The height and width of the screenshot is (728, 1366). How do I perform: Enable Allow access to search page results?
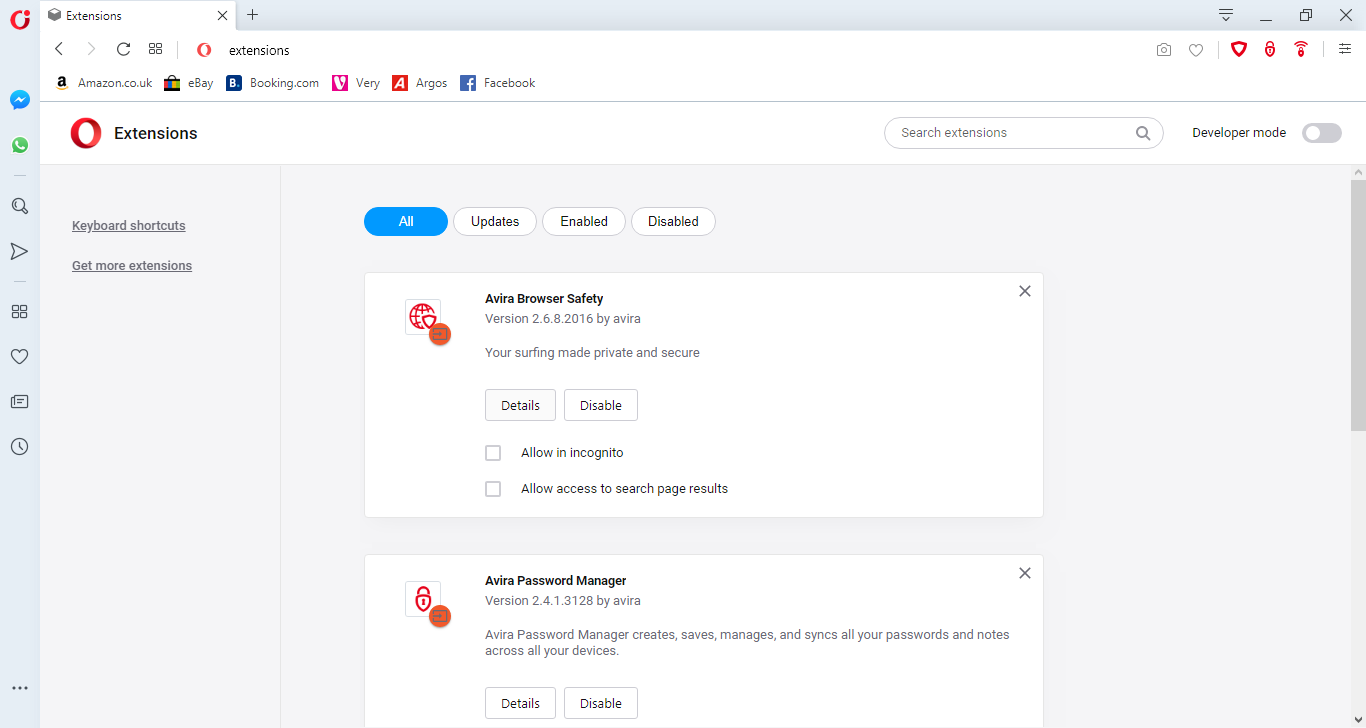point(493,489)
